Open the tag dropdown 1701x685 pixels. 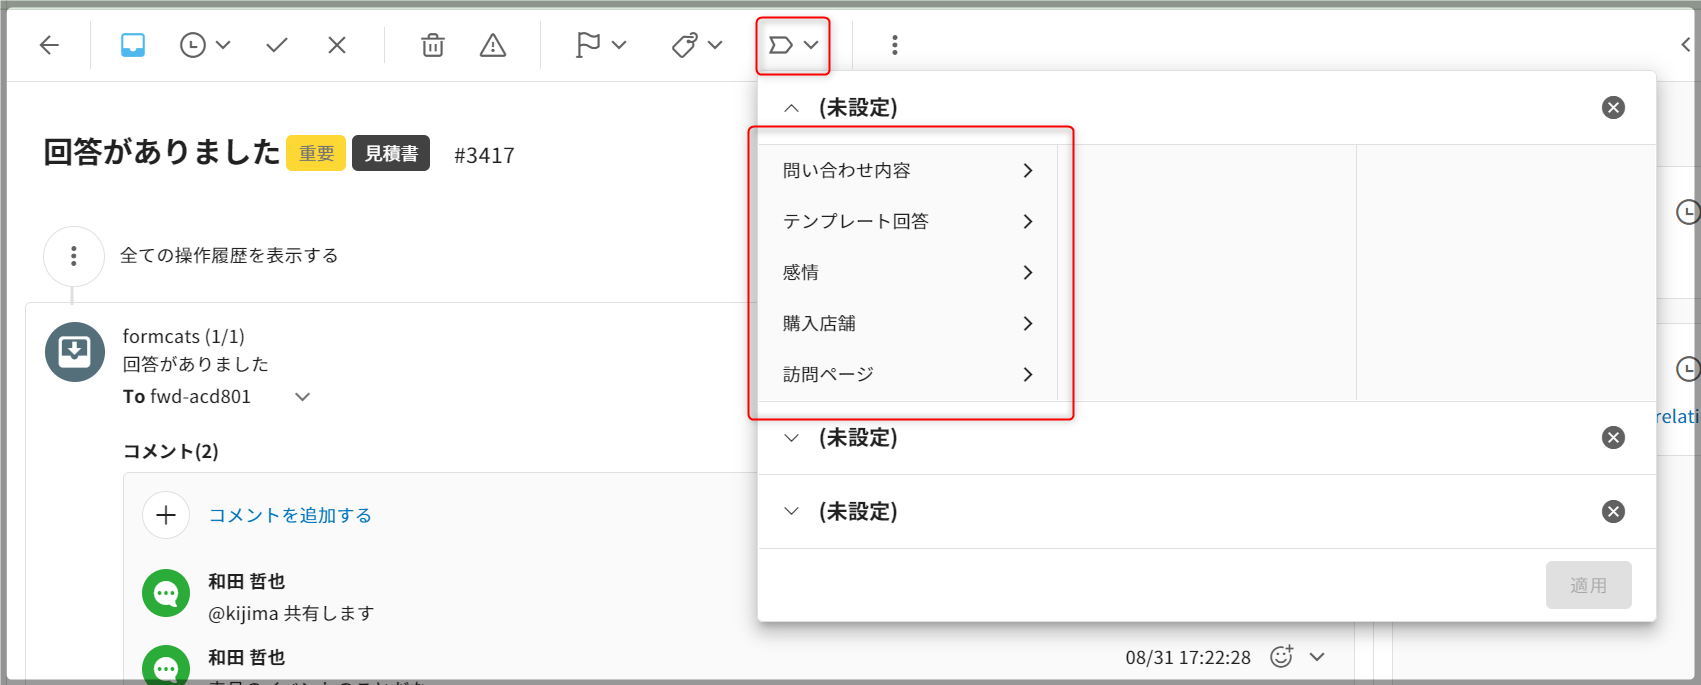[x=696, y=45]
